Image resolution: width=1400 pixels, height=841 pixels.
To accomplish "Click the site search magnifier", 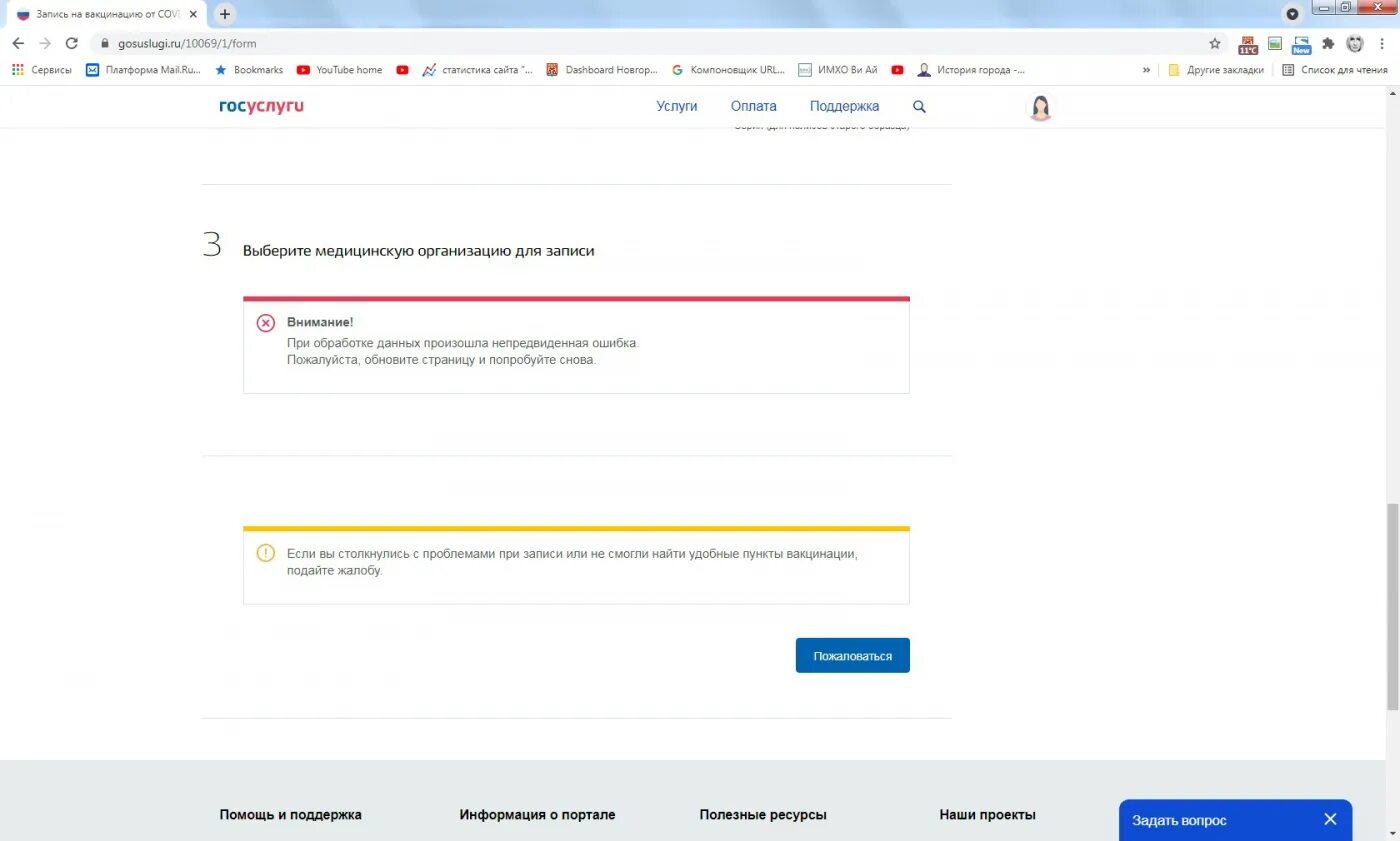I will click(x=919, y=106).
